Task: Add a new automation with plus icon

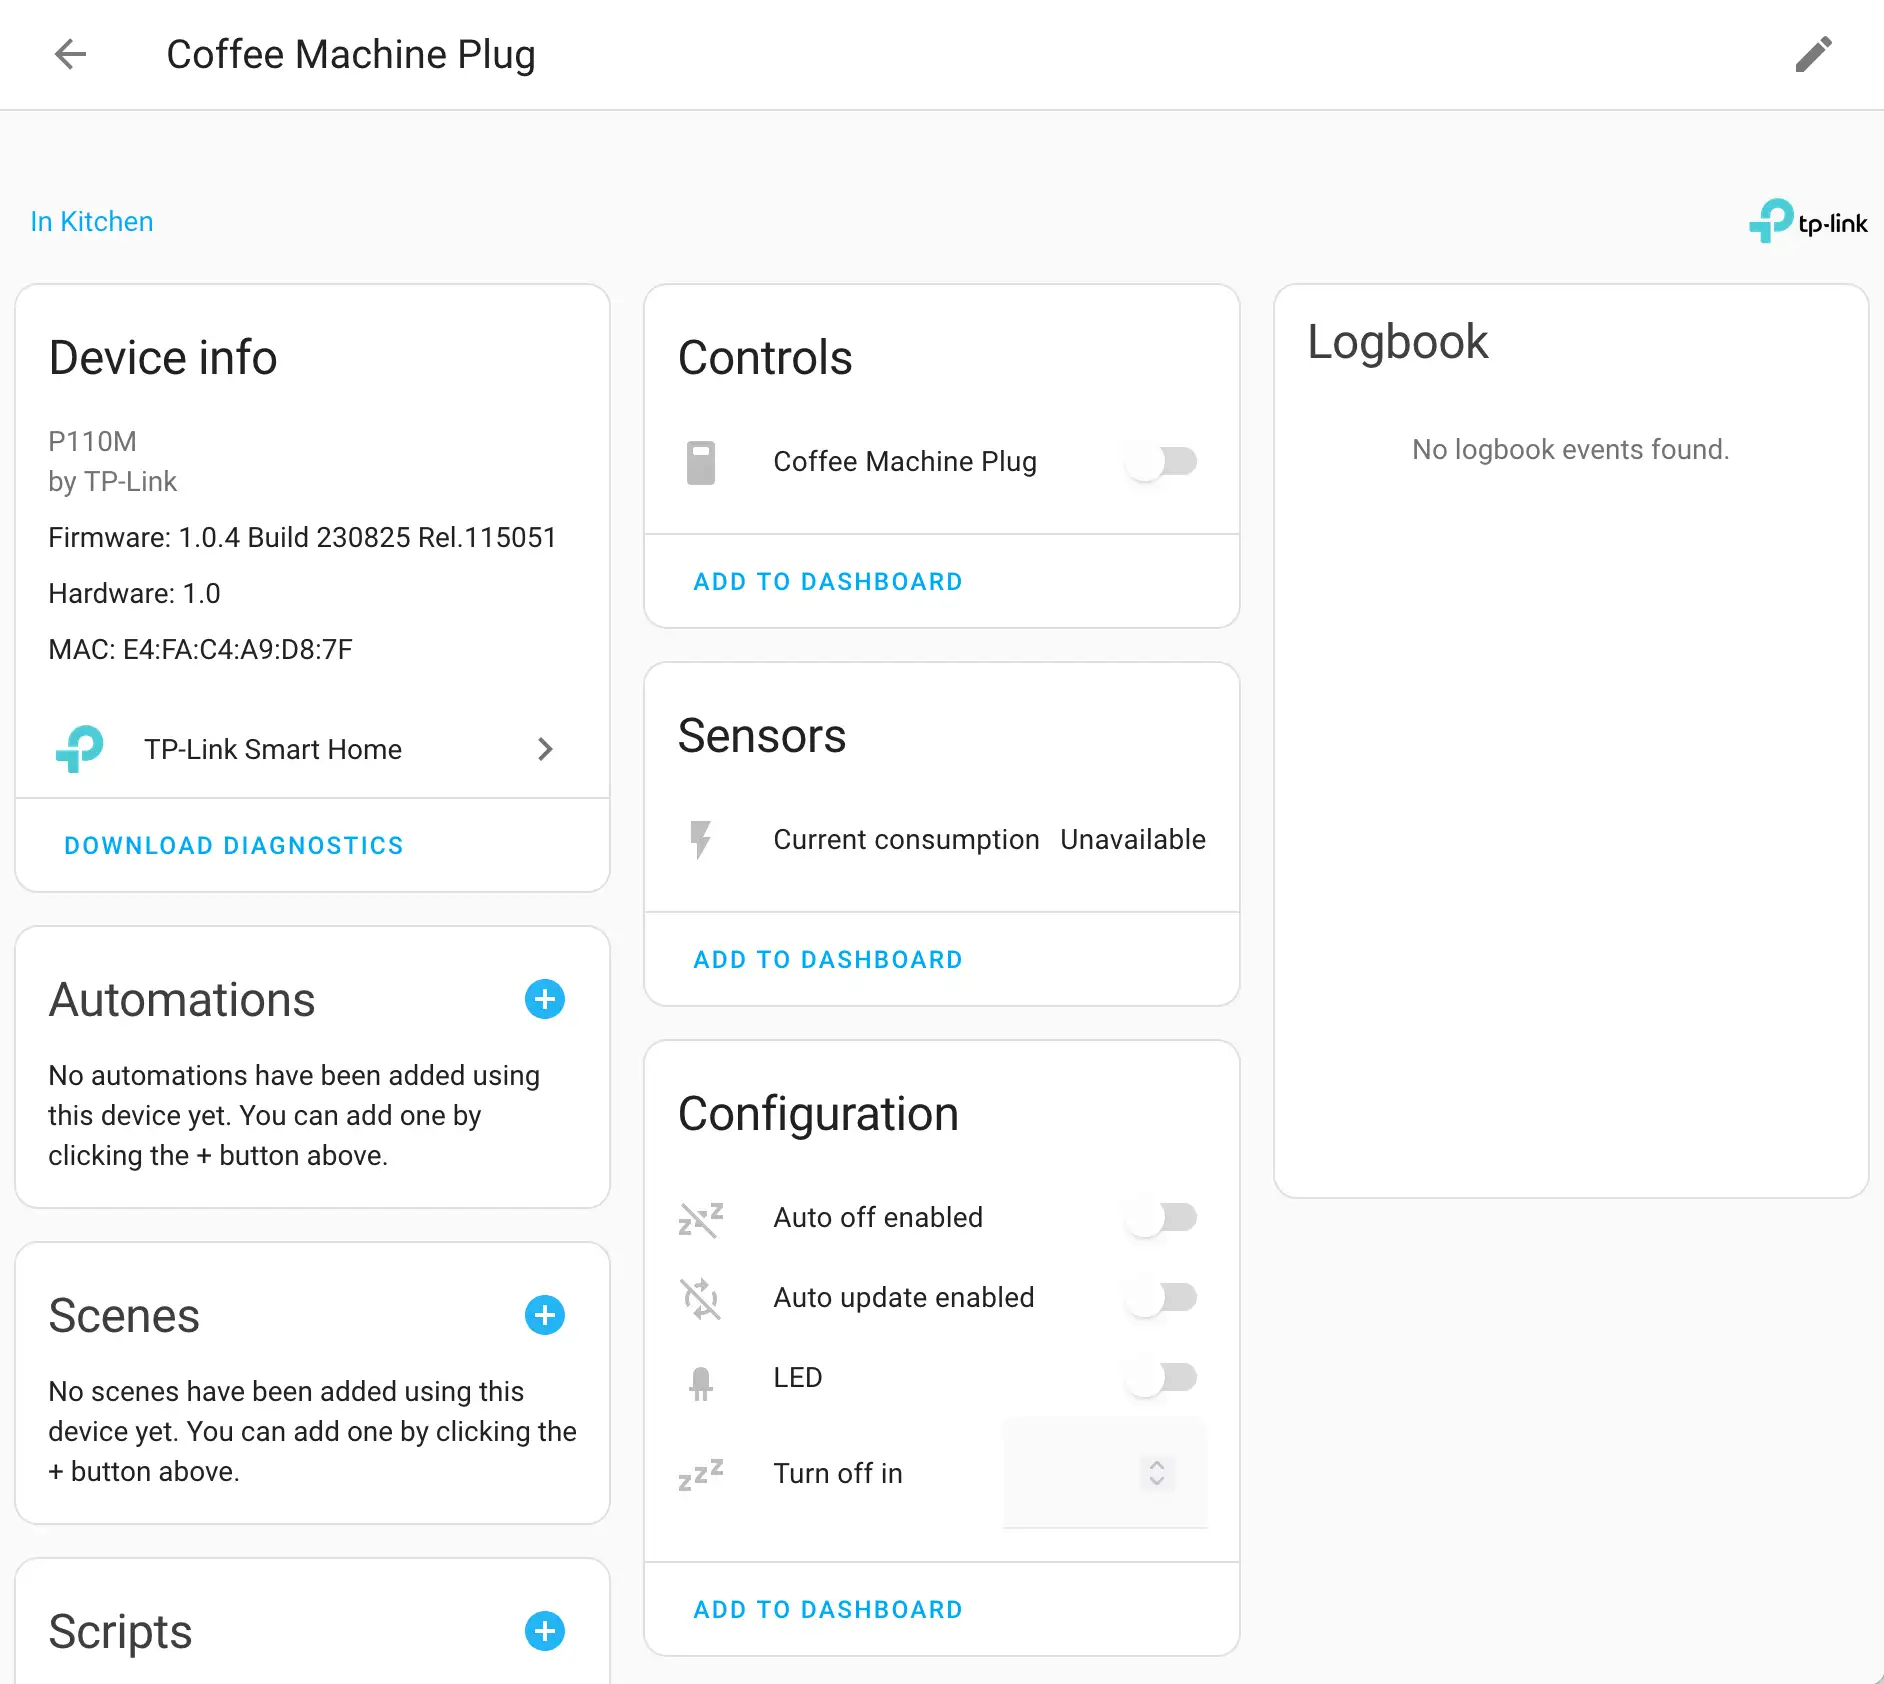Action: (544, 999)
